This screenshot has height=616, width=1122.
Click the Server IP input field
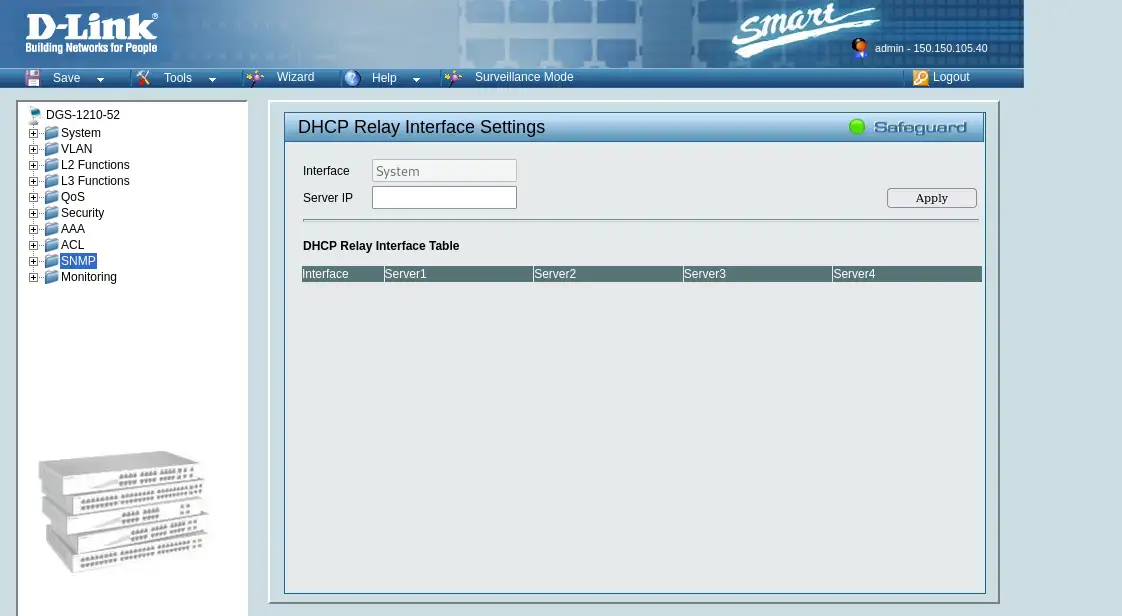444,197
